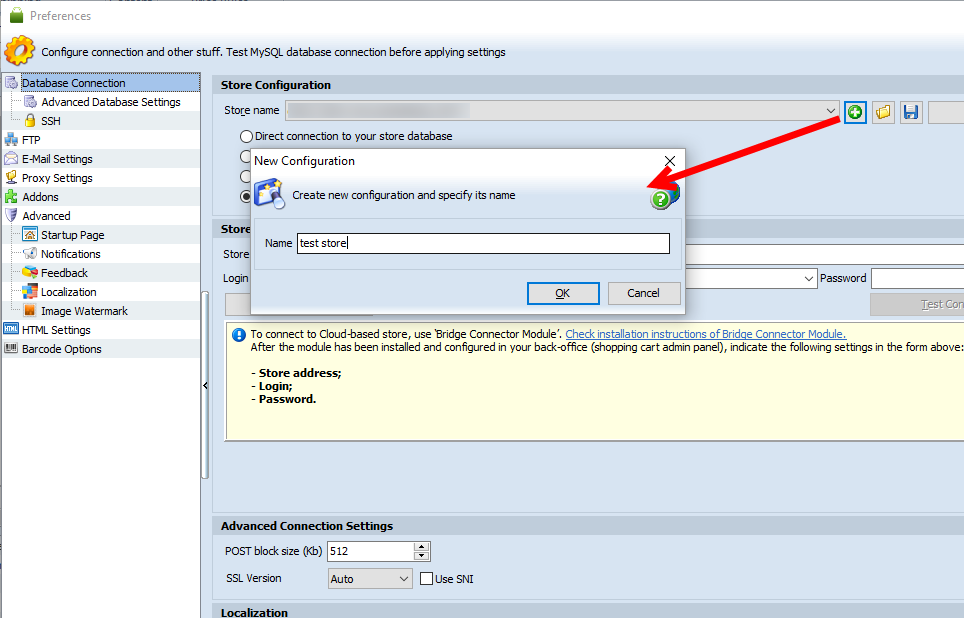The height and width of the screenshot is (618, 964).
Task: Open Bridge Connector Module installation instructions link
Action: click(x=705, y=334)
